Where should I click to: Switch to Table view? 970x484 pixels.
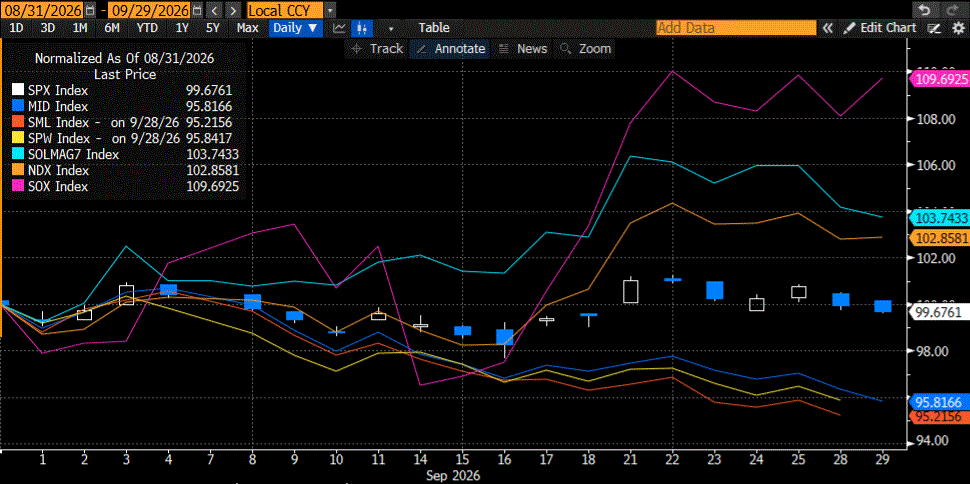pyautogui.click(x=434, y=28)
